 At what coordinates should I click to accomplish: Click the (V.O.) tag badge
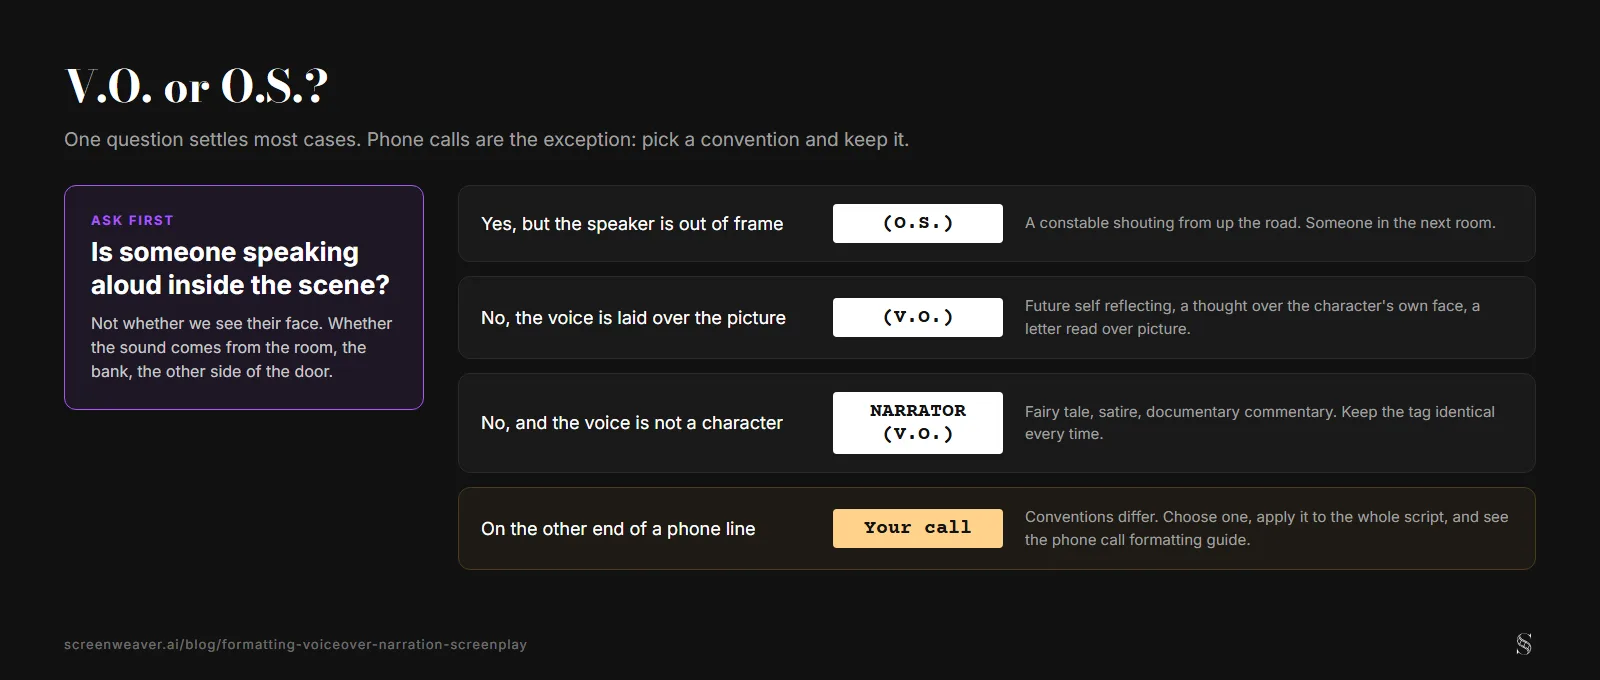click(x=918, y=317)
